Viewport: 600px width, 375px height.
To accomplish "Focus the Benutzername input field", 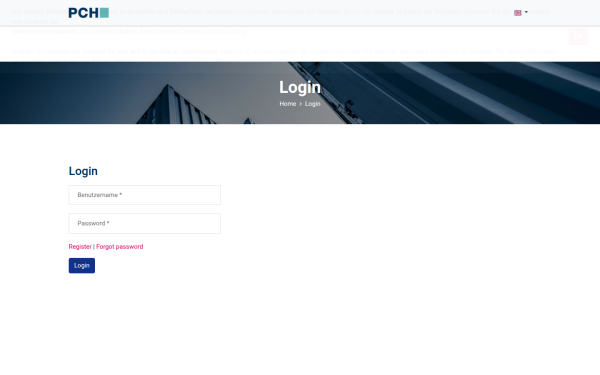I will (x=145, y=195).
